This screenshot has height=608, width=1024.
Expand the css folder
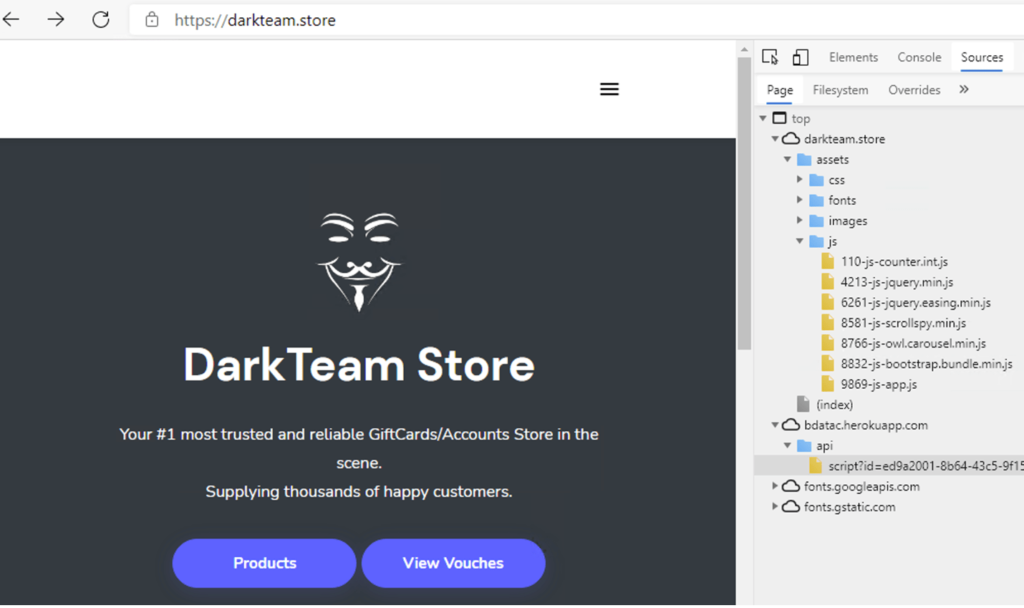tap(800, 180)
